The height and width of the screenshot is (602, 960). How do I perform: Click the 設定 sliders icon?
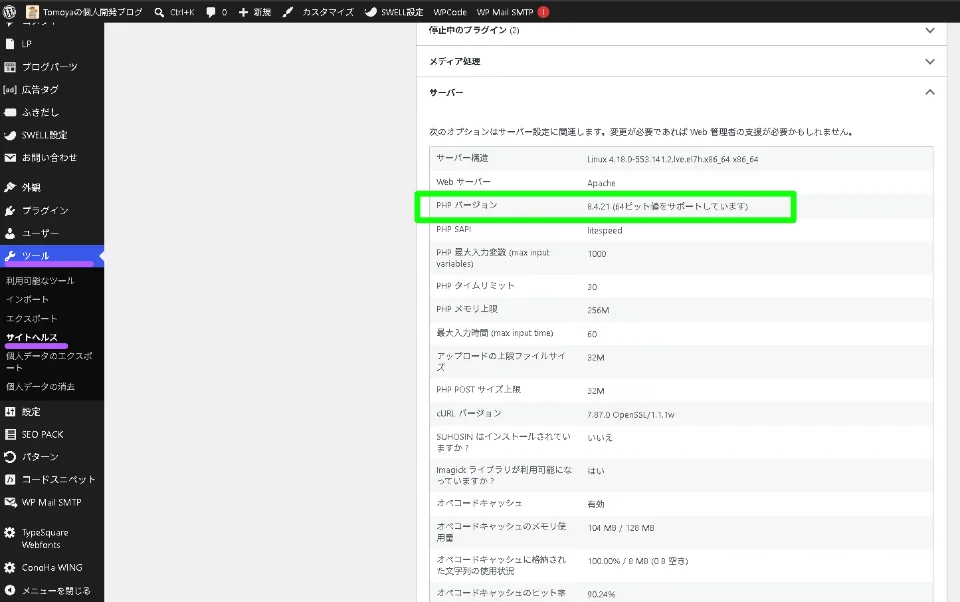pos(10,412)
